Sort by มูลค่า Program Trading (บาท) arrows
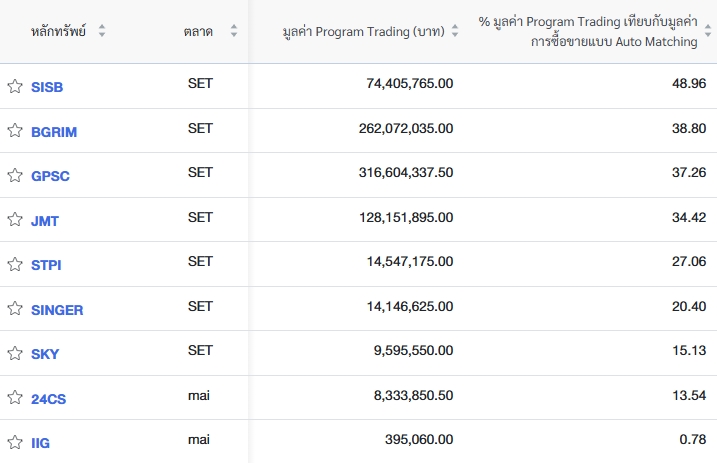Screen dimensions: 717x463 tap(455, 31)
